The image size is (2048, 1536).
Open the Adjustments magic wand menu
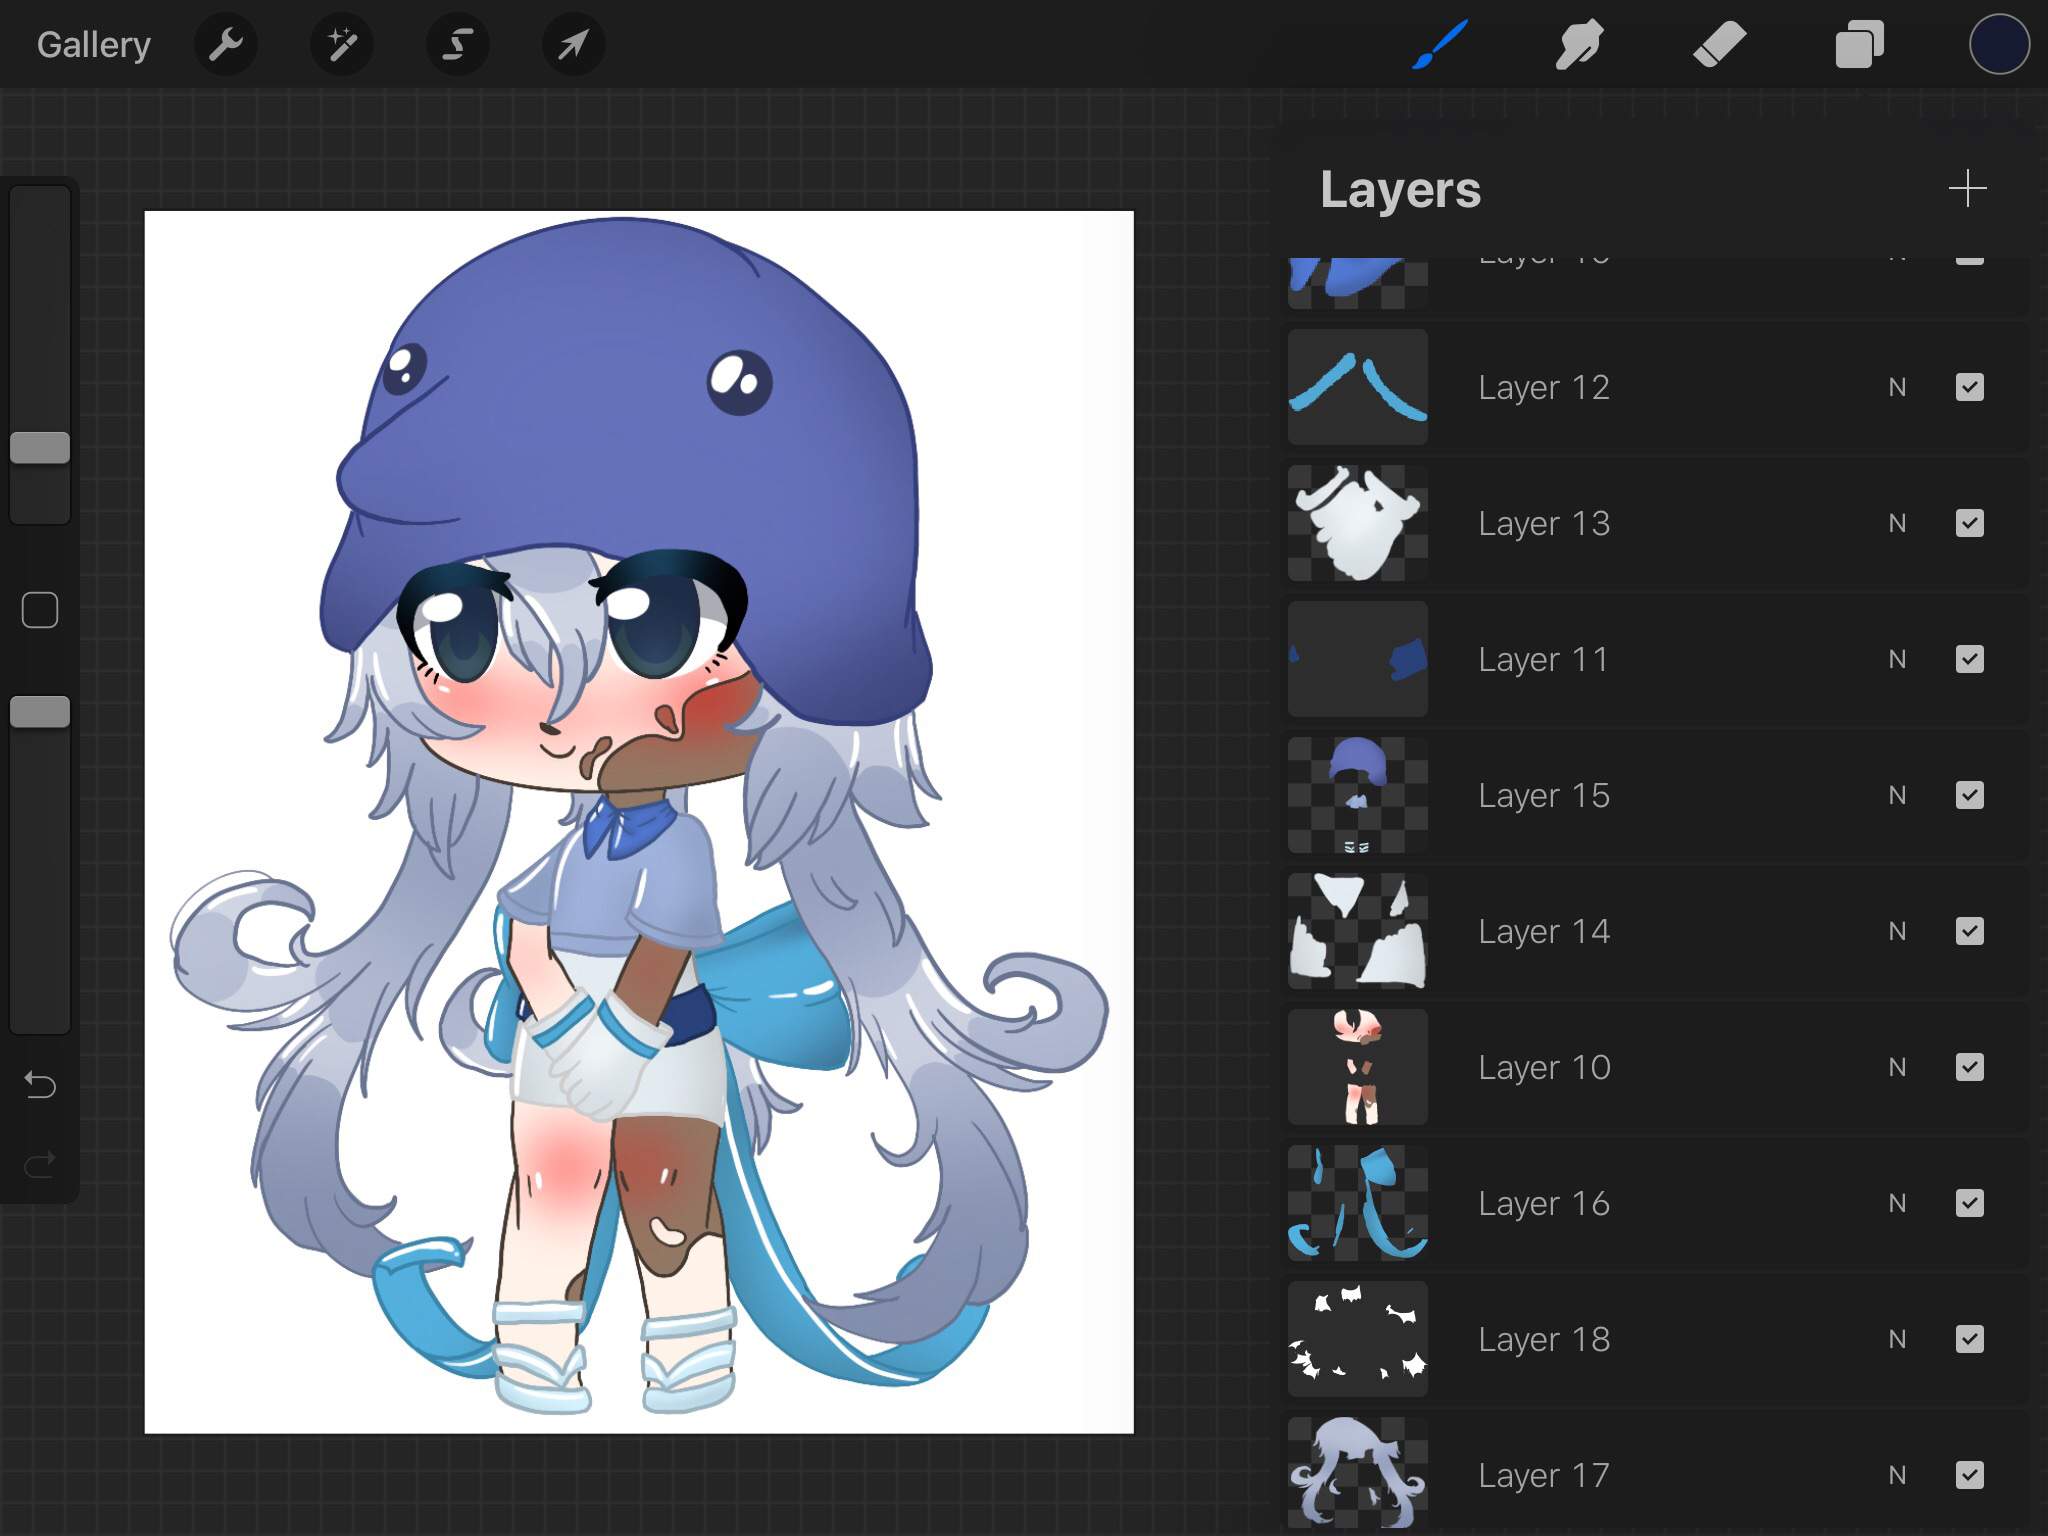[342, 44]
